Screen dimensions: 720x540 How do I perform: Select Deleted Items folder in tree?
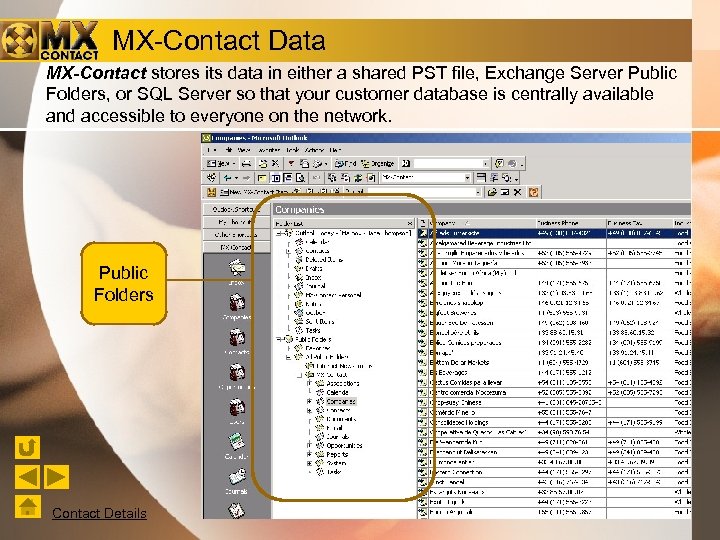tap(324, 259)
